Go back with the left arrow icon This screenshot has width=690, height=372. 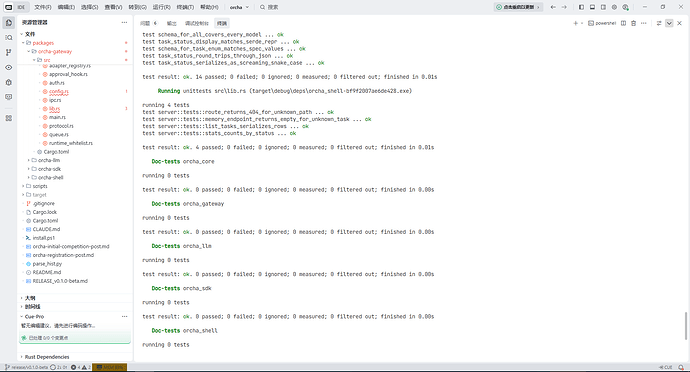[x=553, y=7]
